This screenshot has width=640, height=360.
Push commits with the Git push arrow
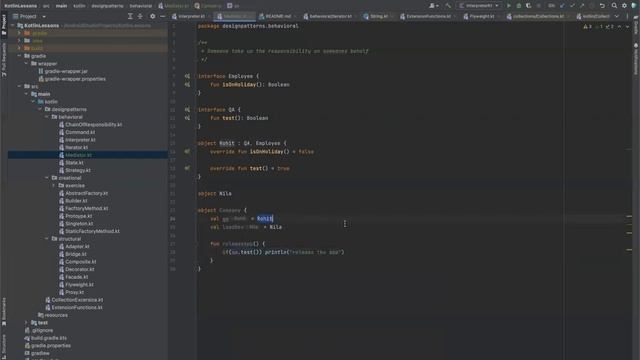[582, 6]
